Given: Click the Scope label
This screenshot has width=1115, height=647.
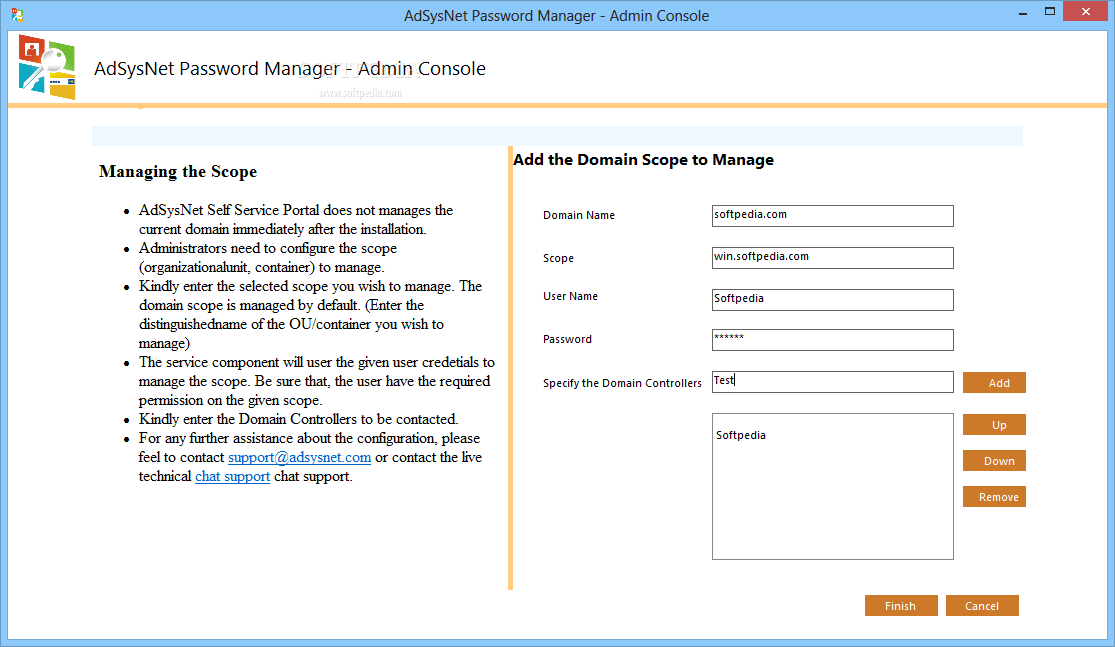Looking at the screenshot, I should pos(558,258).
